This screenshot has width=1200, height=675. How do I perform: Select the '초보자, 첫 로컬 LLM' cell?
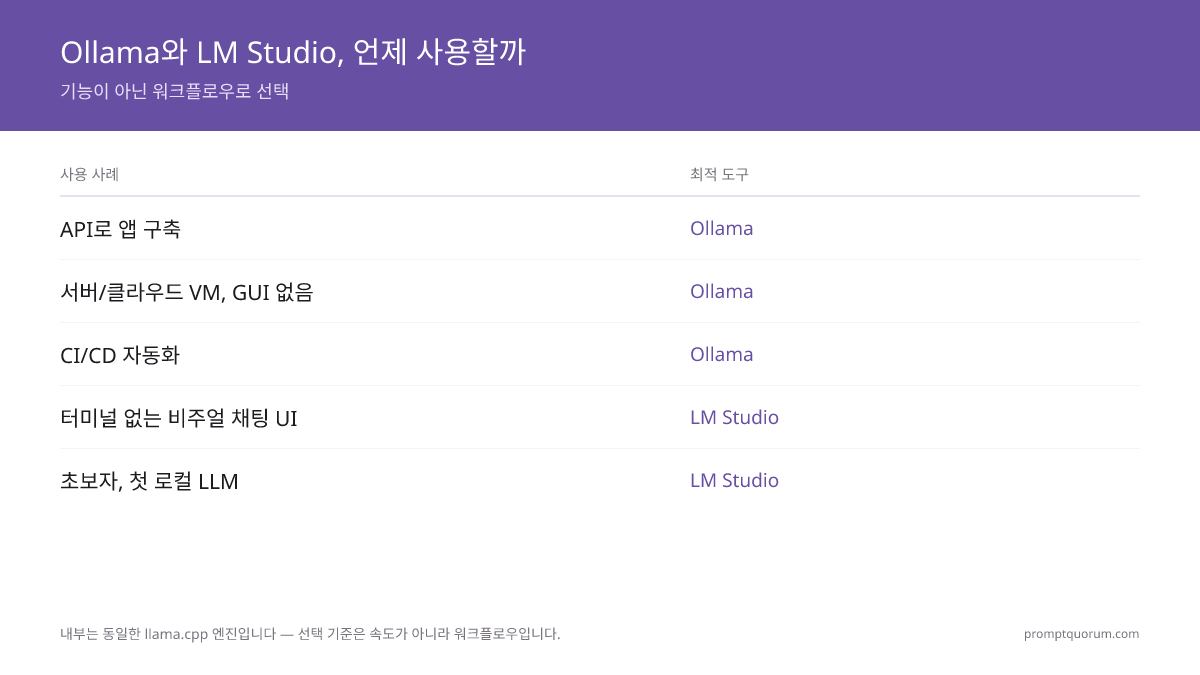(149, 481)
